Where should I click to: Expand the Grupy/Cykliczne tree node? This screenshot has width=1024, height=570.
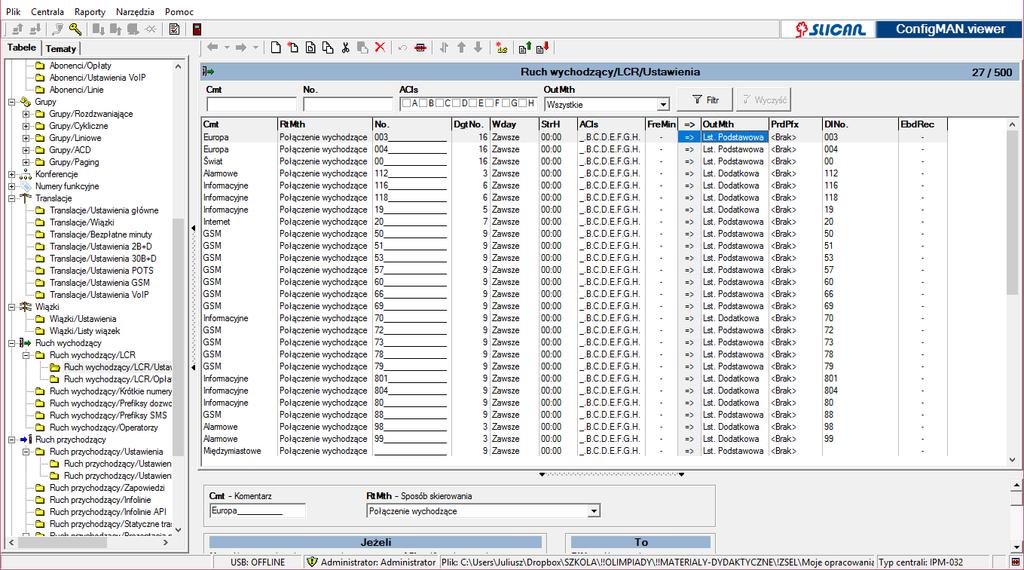(x=26, y=126)
